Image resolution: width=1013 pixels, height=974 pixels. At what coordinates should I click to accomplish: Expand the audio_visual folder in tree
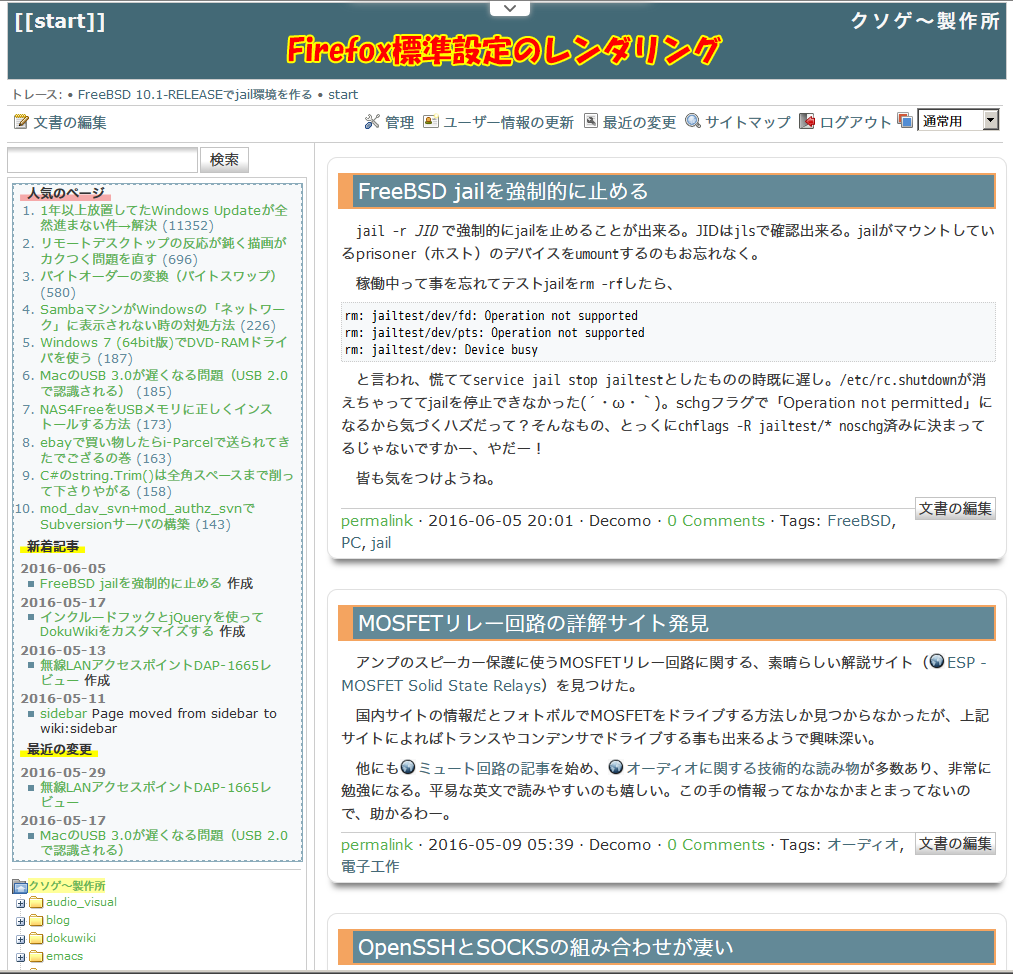(x=20, y=903)
